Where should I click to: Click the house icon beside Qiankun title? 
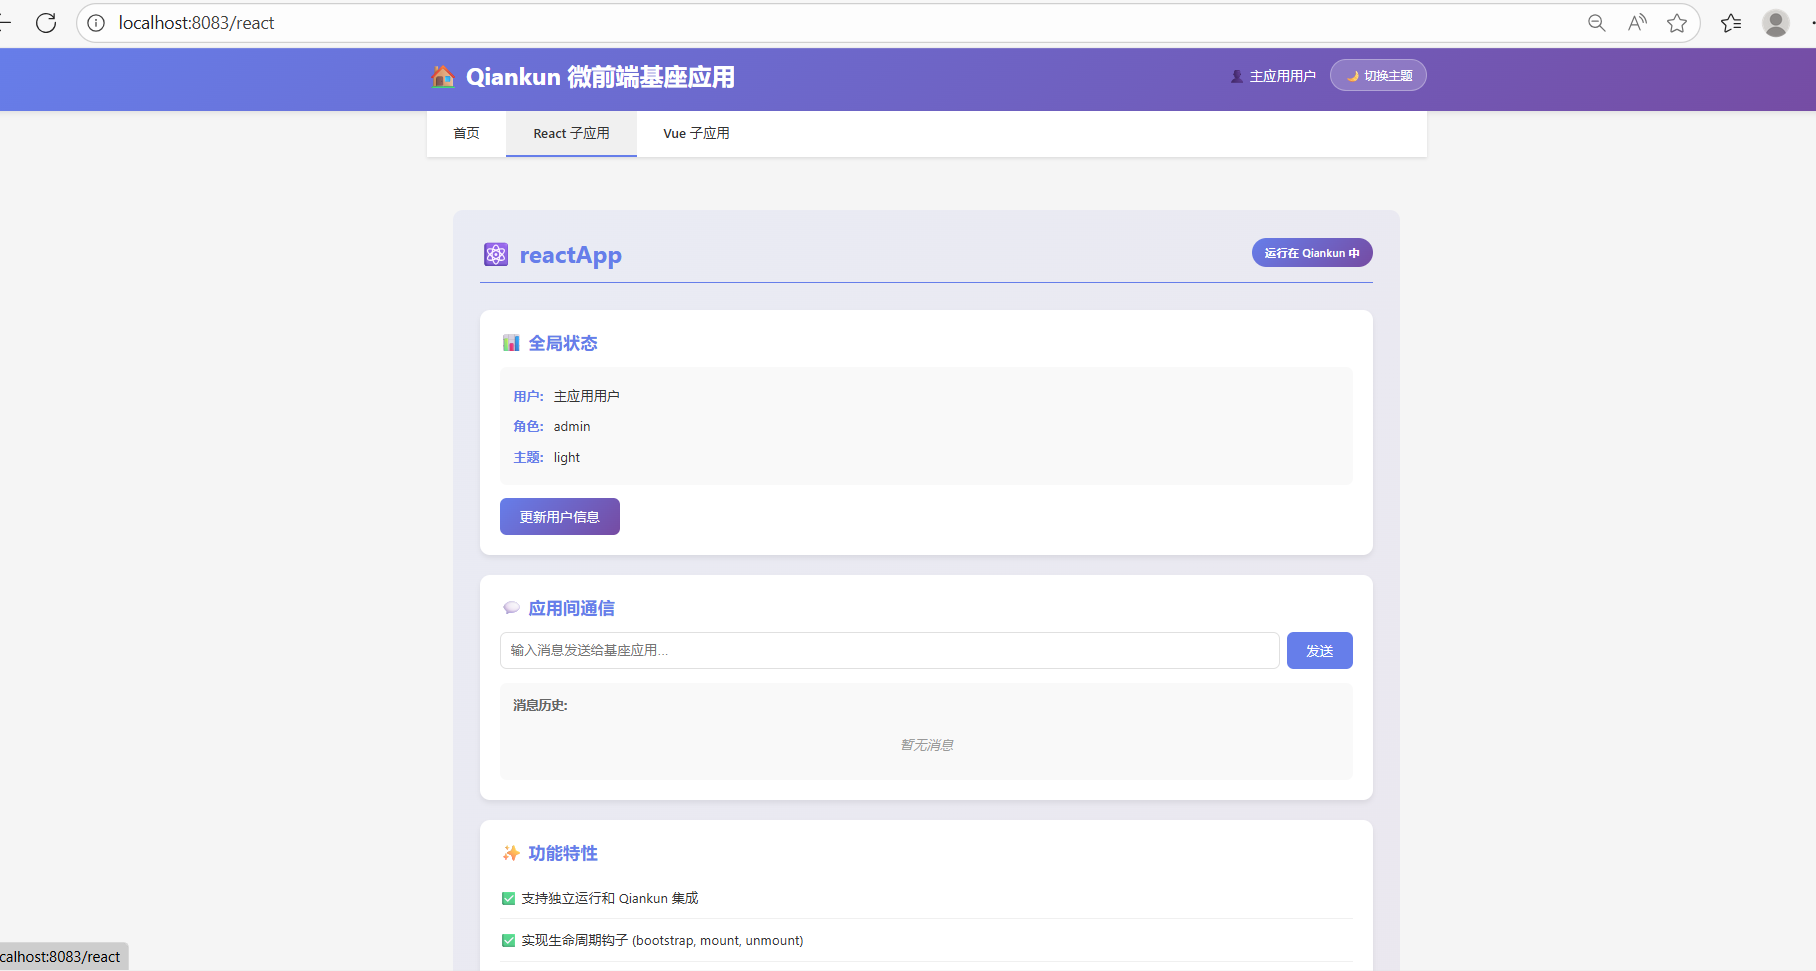coord(443,77)
